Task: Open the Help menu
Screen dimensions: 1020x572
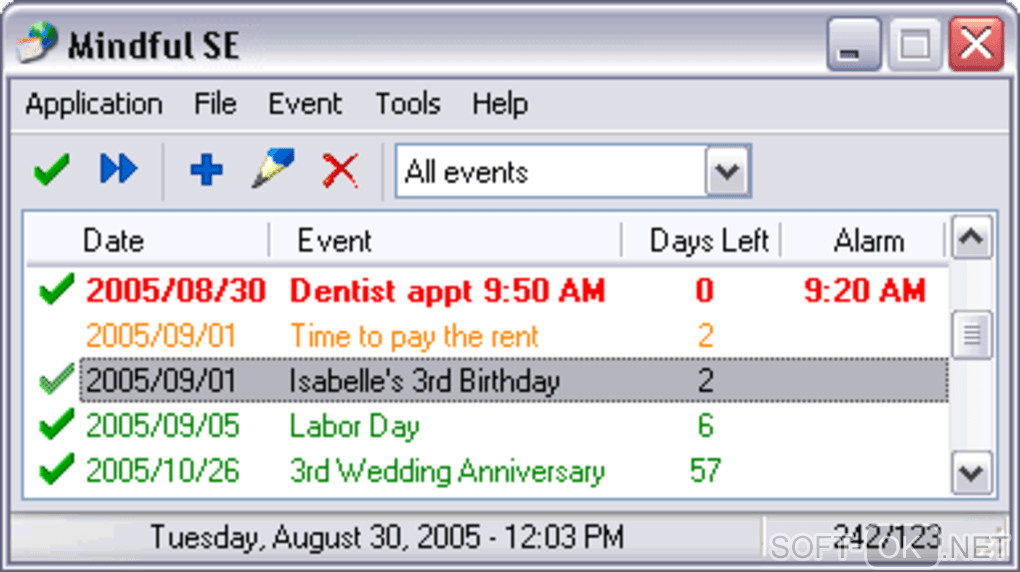Action: (x=500, y=104)
